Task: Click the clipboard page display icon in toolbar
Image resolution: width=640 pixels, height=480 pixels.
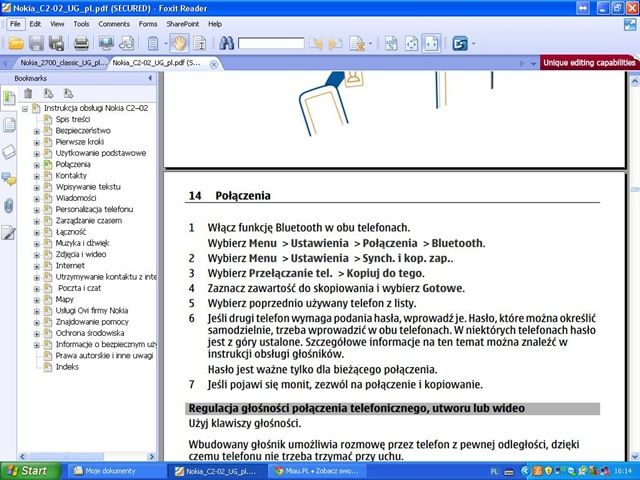Action: [x=153, y=43]
